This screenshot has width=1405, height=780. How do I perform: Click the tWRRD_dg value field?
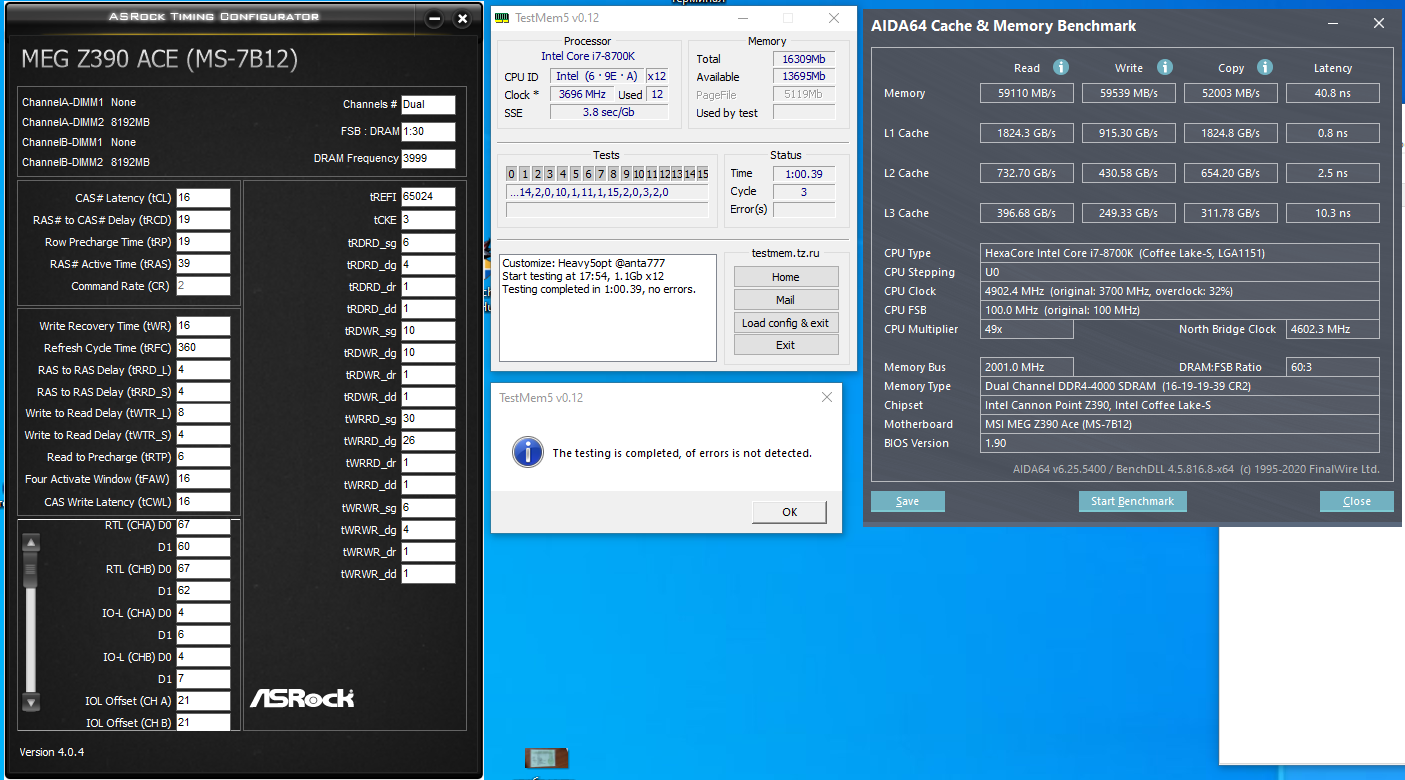(x=428, y=441)
